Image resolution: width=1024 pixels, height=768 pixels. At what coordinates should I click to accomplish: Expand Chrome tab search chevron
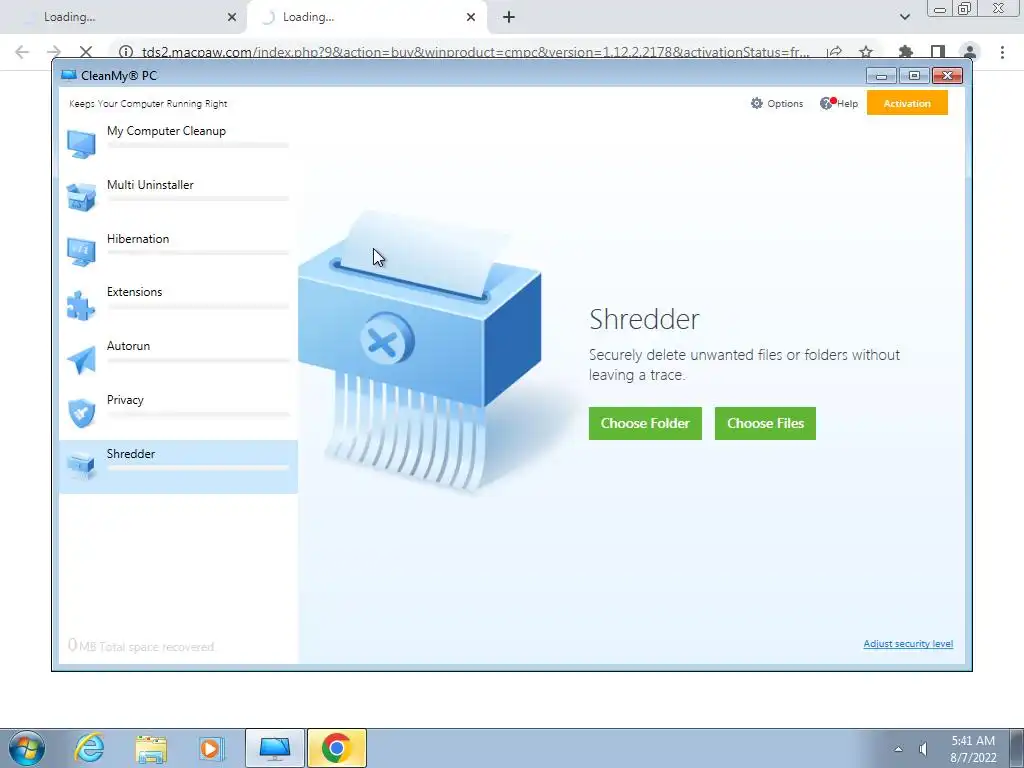(905, 17)
